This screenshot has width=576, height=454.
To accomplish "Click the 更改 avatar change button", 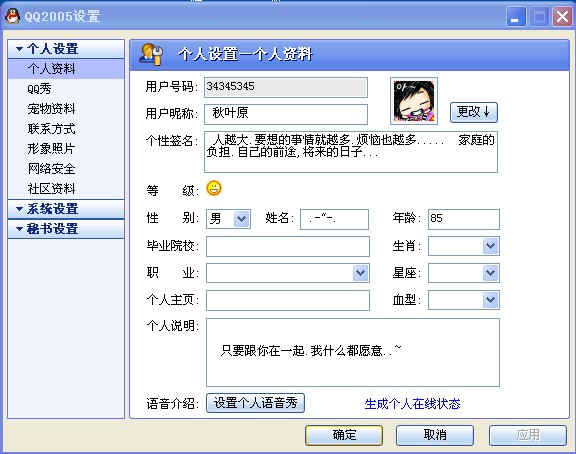I will click(x=474, y=112).
